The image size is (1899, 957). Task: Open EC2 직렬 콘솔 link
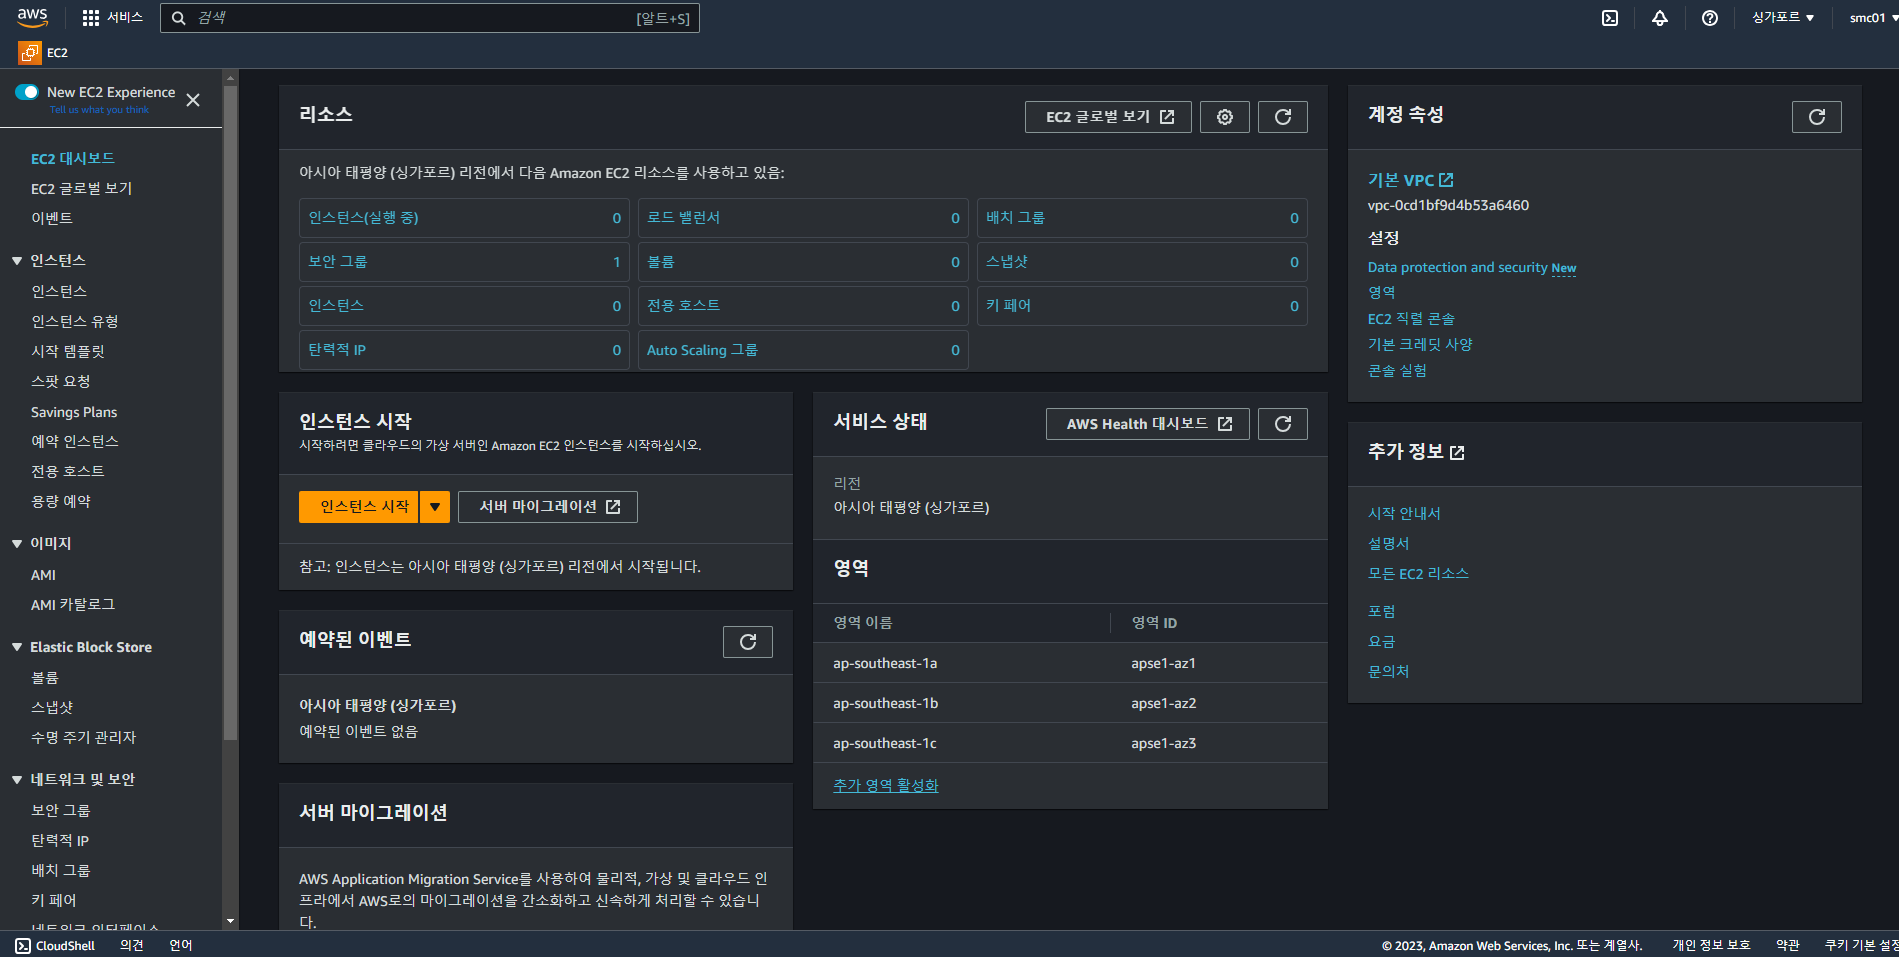pyautogui.click(x=1411, y=318)
